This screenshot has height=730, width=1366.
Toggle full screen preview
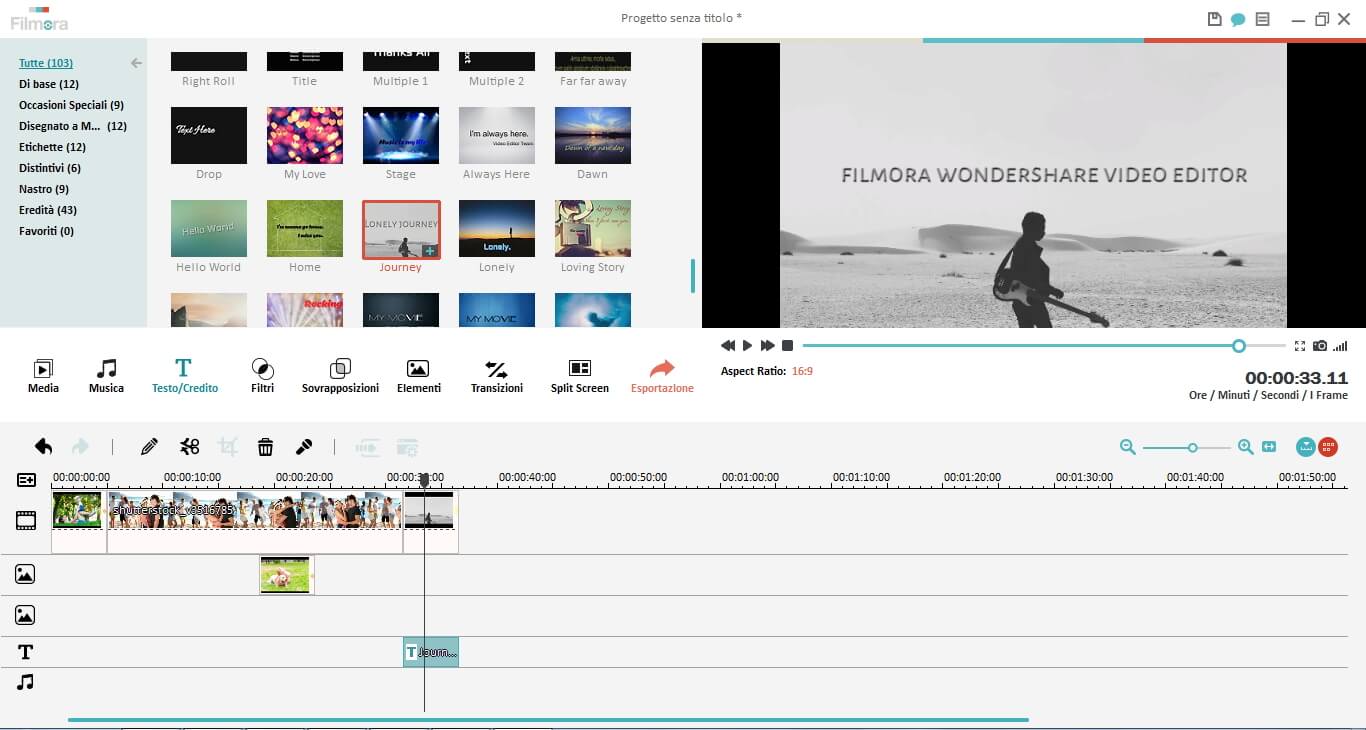[1300, 345]
